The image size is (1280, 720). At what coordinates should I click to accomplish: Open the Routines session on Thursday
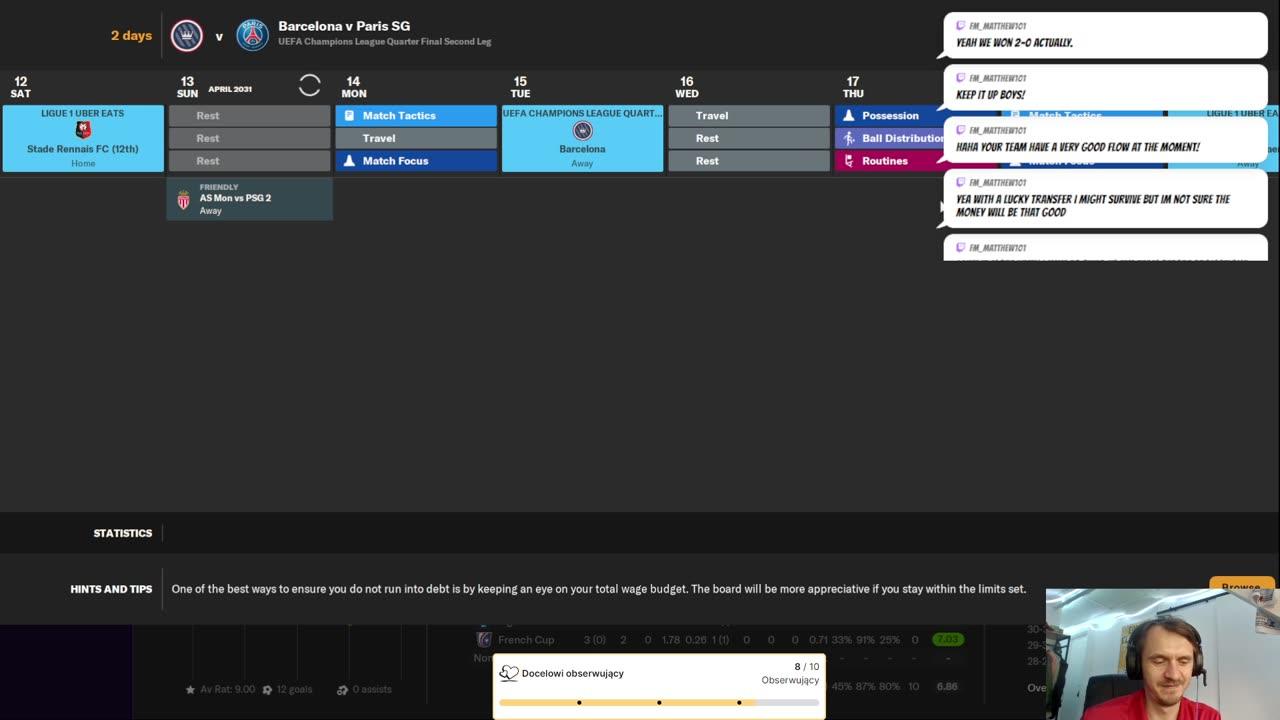[889, 161]
